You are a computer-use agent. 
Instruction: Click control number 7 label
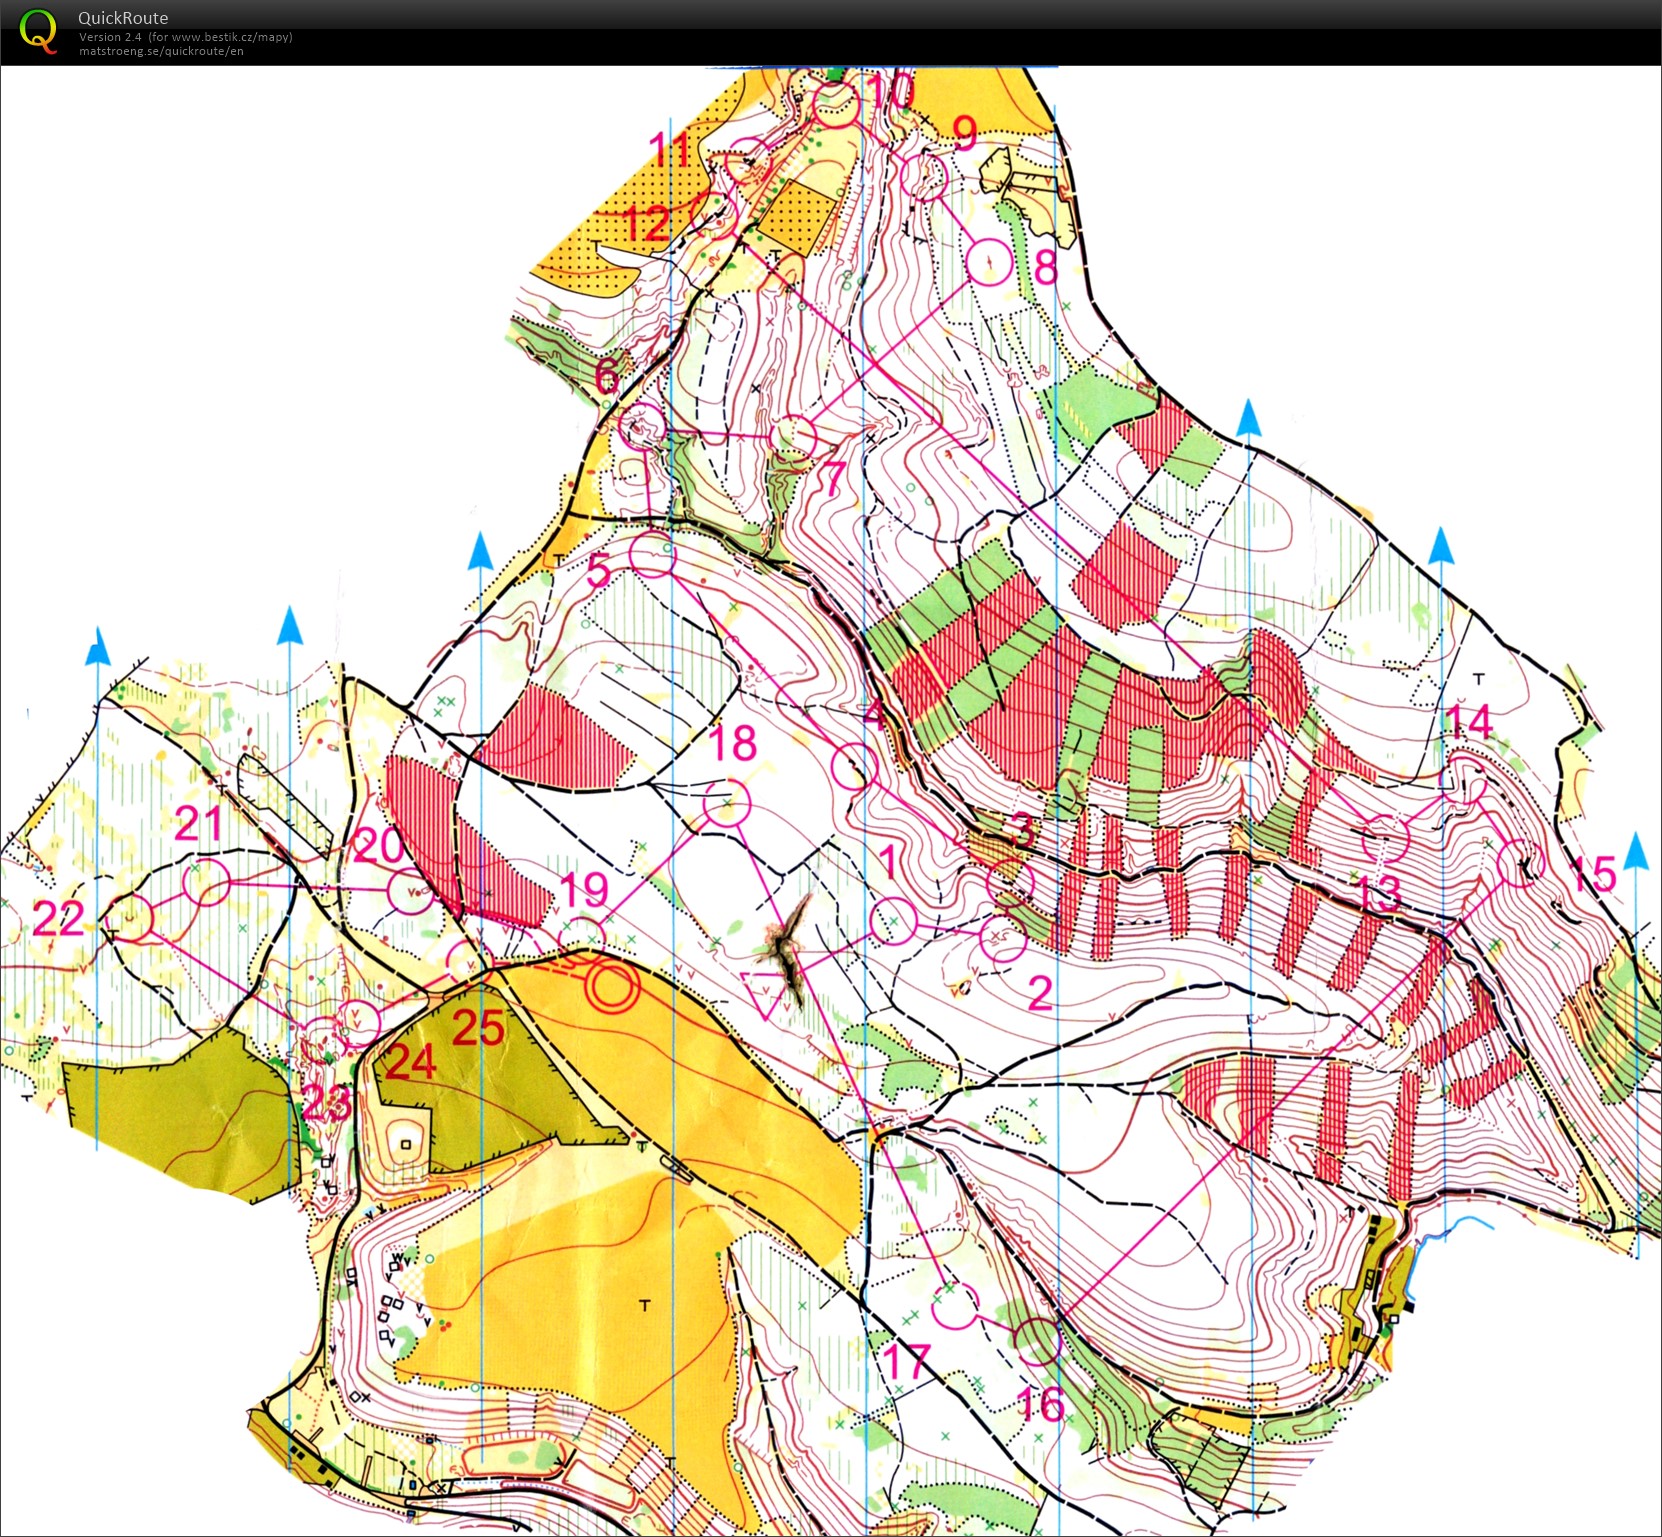click(x=835, y=478)
